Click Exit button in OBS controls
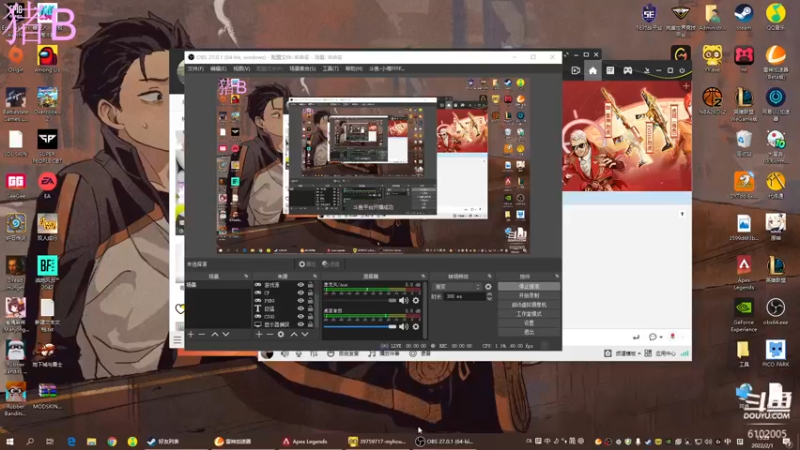The image size is (800, 450). [529, 332]
